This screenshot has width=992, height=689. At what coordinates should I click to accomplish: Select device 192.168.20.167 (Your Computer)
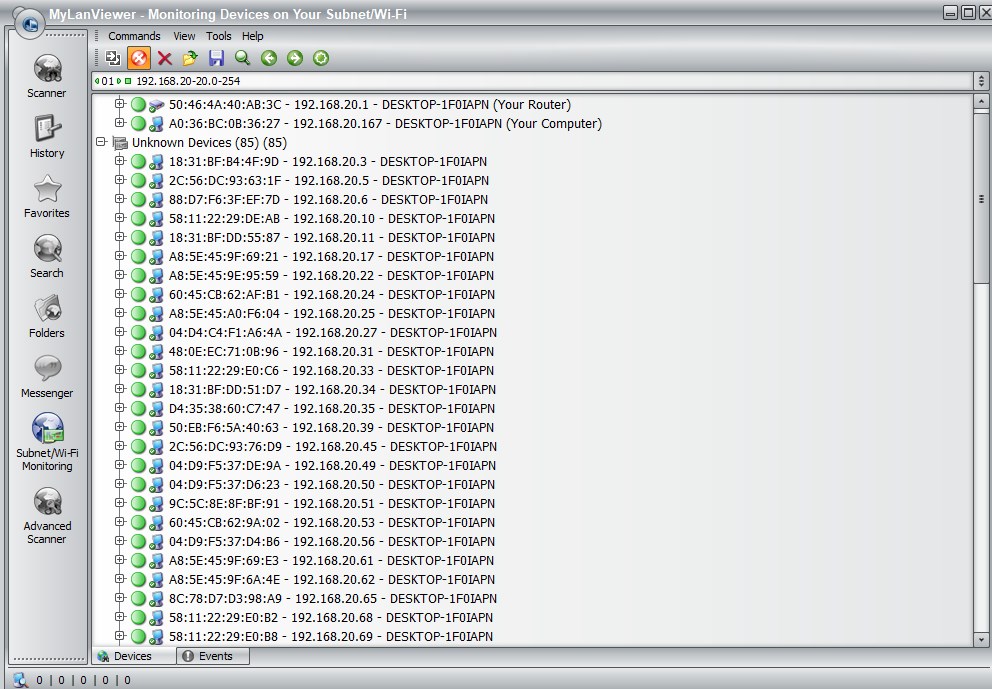point(385,124)
